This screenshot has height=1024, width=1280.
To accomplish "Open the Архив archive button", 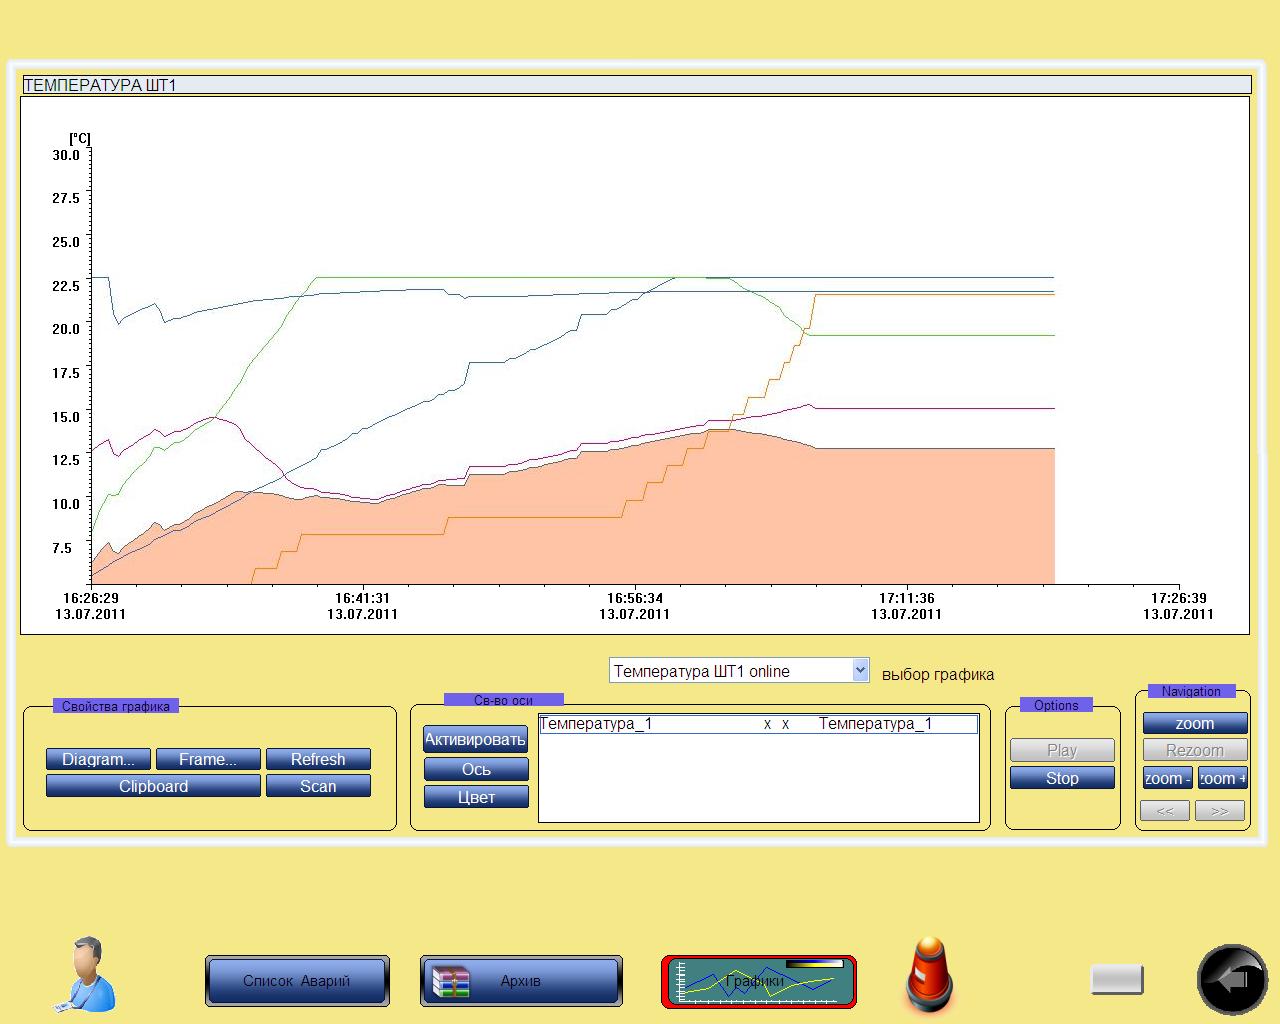I will 521,981.
